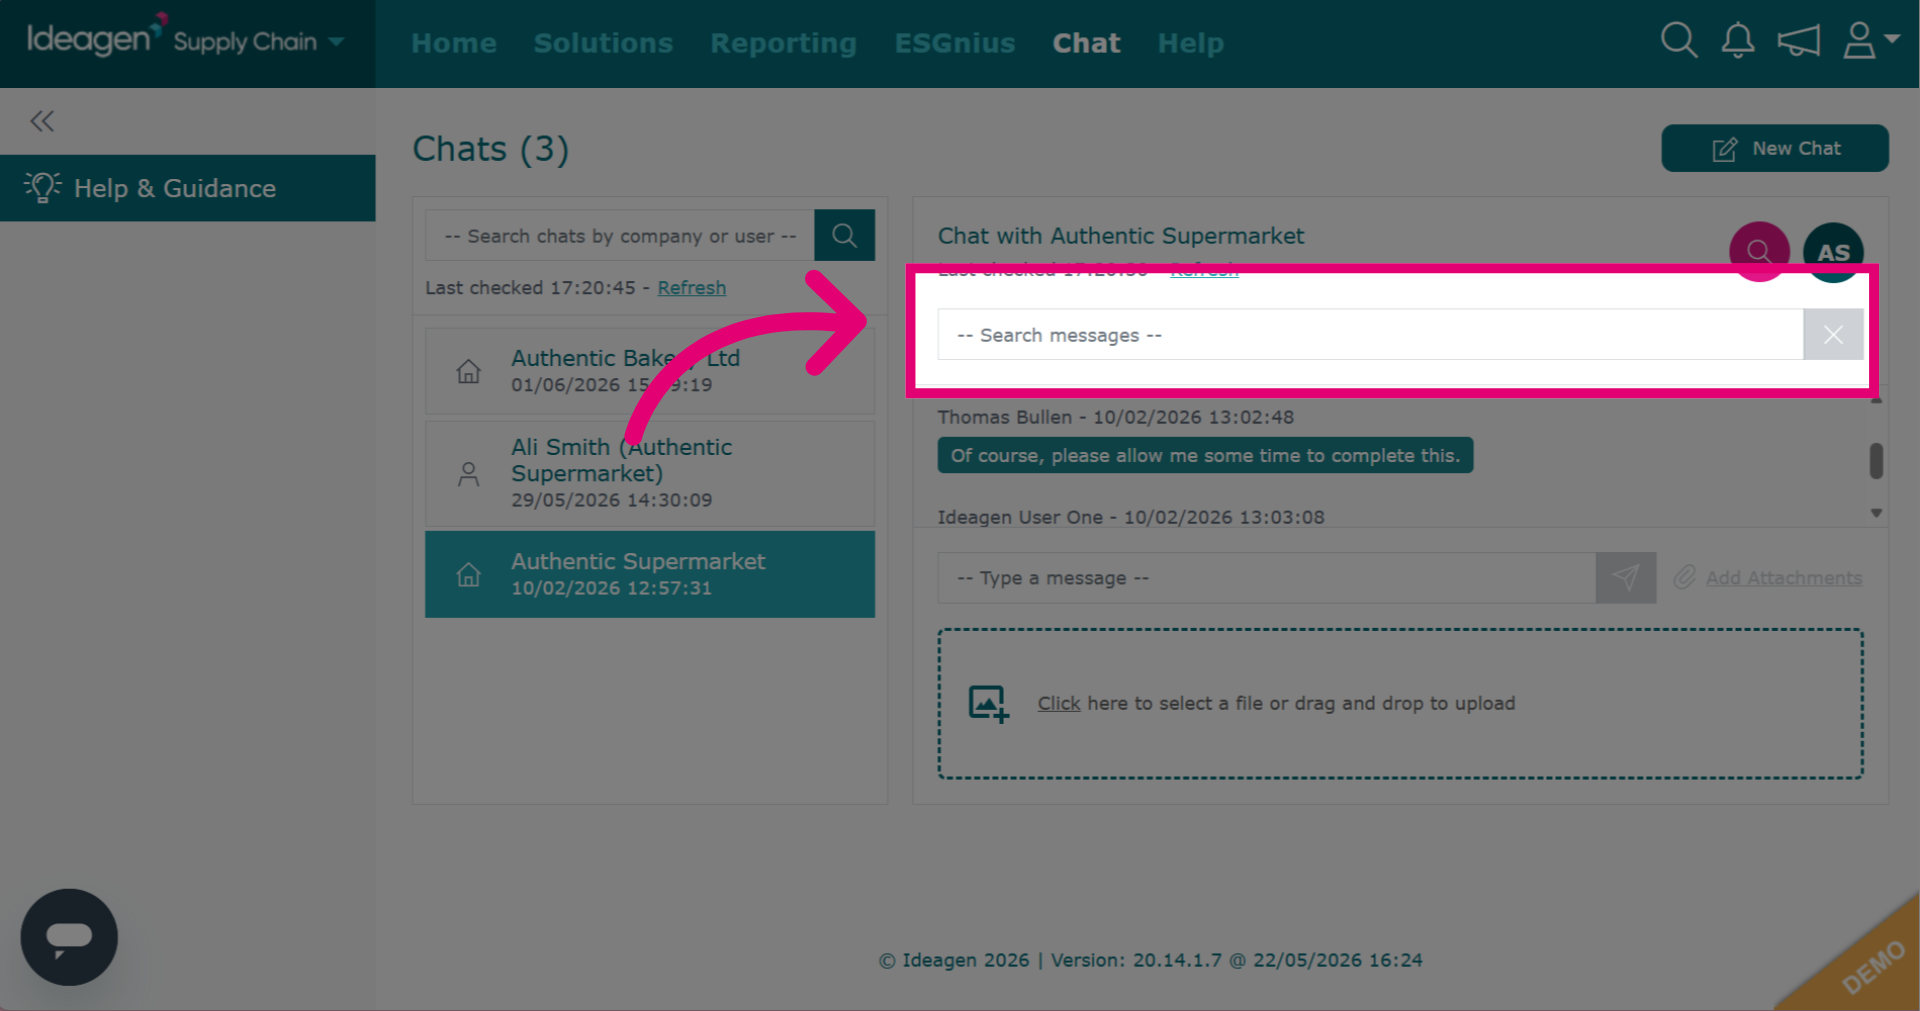1920x1011 pixels.
Task: Click the Add Attachments link
Action: coord(1784,578)
